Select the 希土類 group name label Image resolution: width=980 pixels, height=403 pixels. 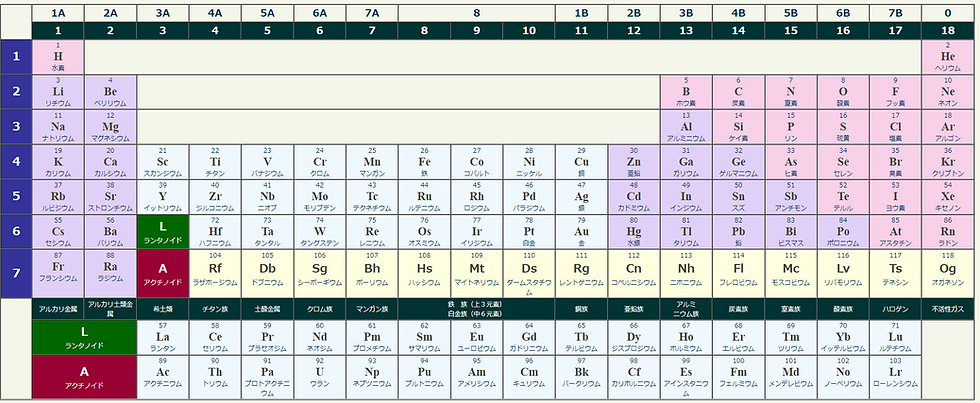162,309
